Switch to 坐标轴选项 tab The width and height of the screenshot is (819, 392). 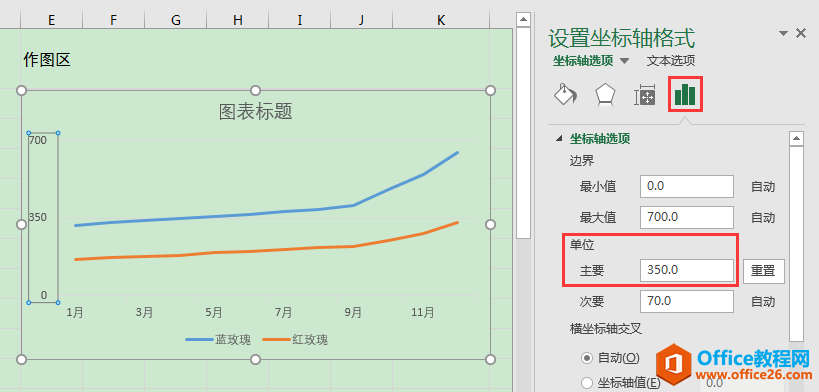click(583, 61)
